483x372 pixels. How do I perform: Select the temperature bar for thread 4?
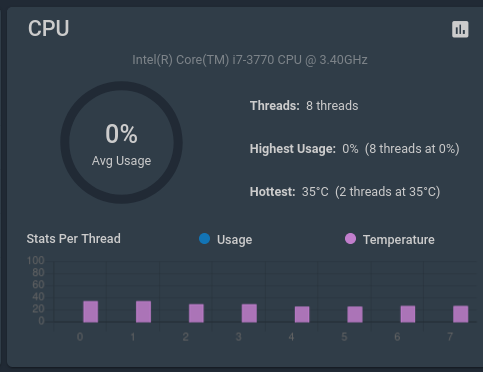click(x=302, y=314)
